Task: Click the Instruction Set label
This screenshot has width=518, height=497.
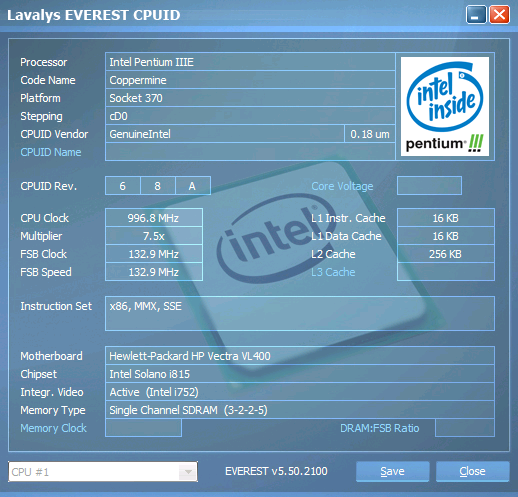Action: coord(56,306)
